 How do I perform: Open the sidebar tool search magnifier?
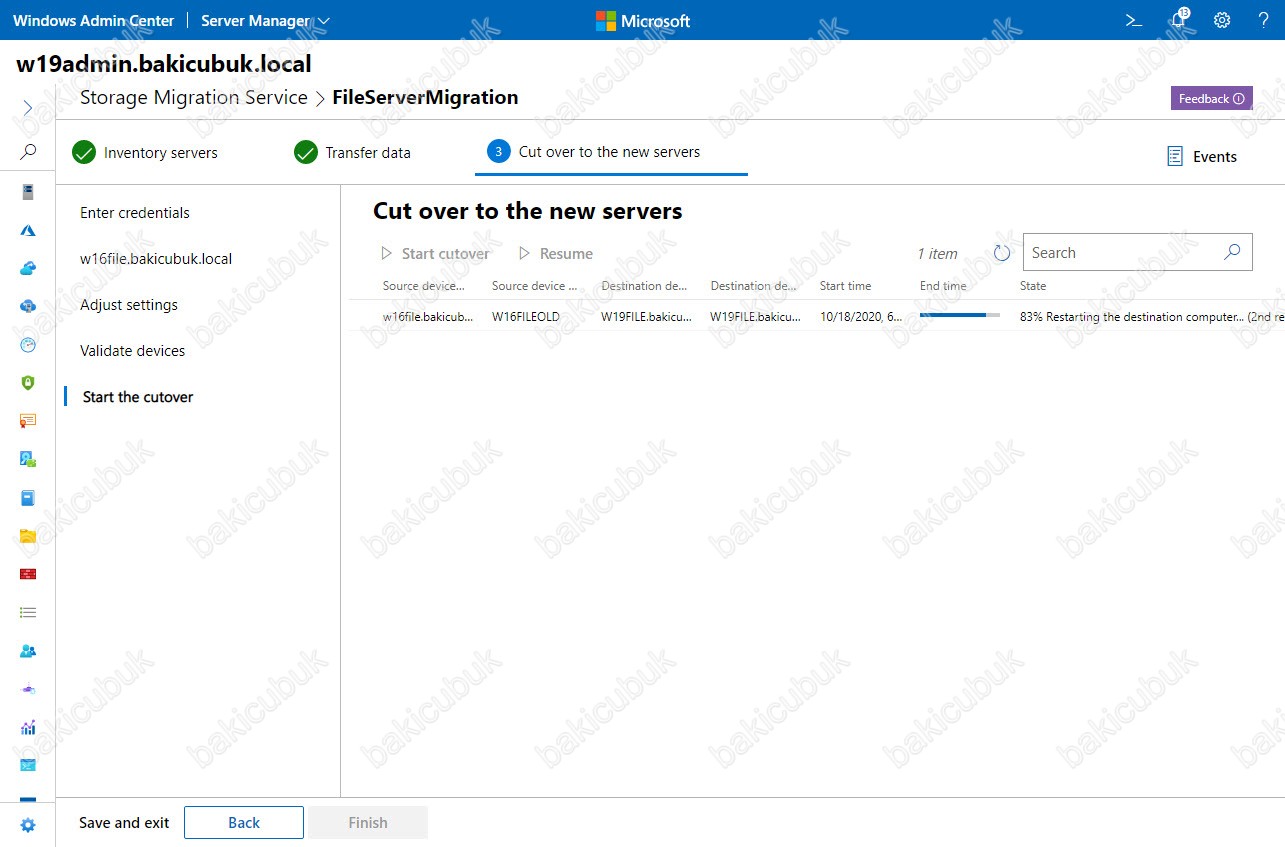(x=28, y=152)
